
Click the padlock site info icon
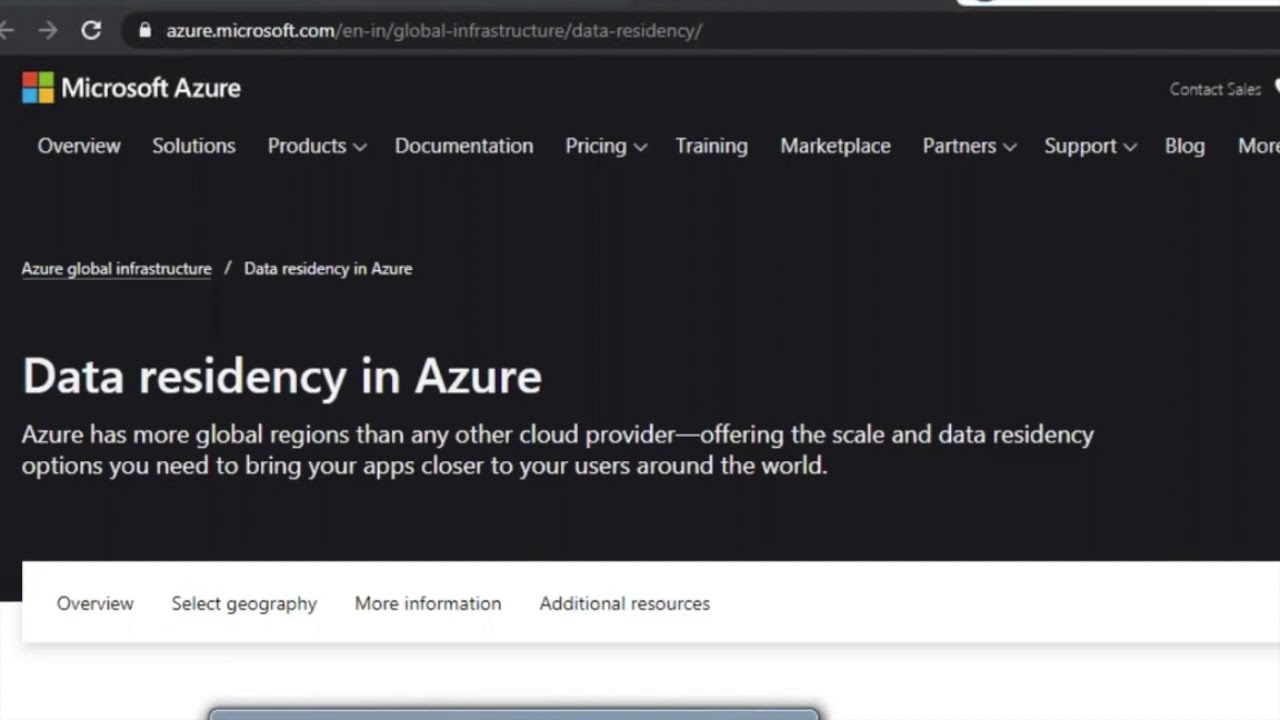click(145, 30)
